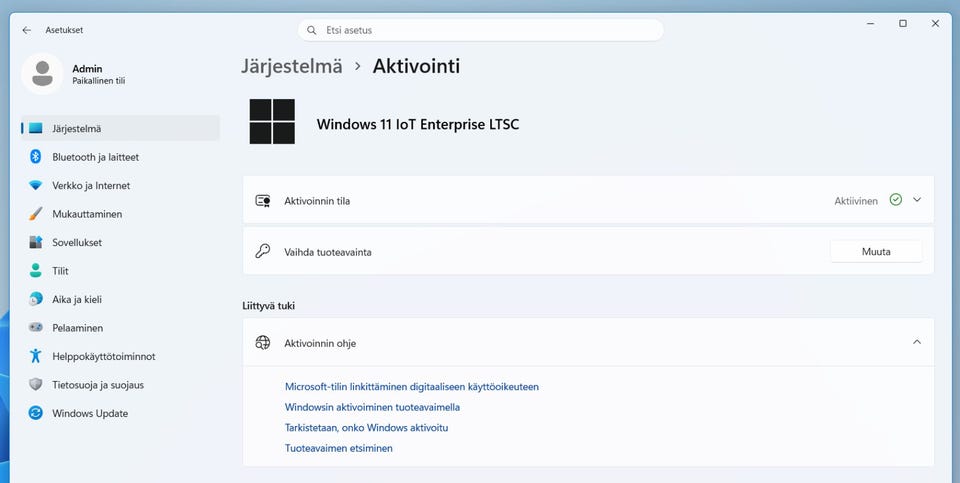Click the Asetukset window title
The image size is (960, 483).
pyautogui.click(x=64, y=30)
